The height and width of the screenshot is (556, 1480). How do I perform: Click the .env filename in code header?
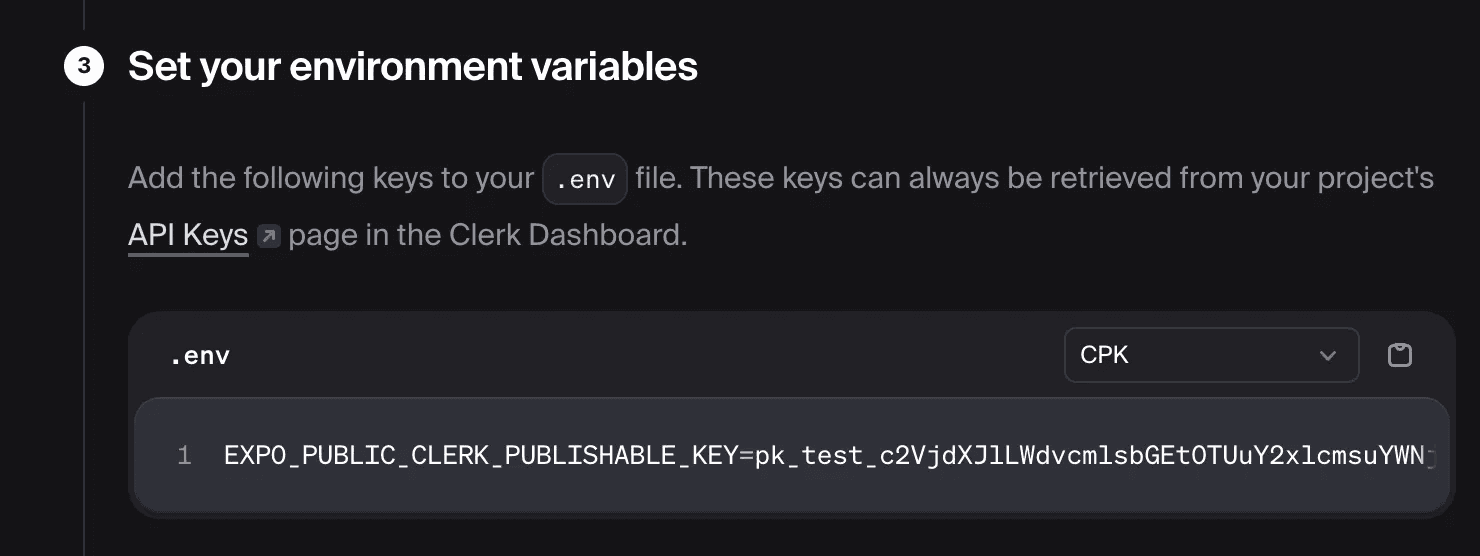[200, 356]
